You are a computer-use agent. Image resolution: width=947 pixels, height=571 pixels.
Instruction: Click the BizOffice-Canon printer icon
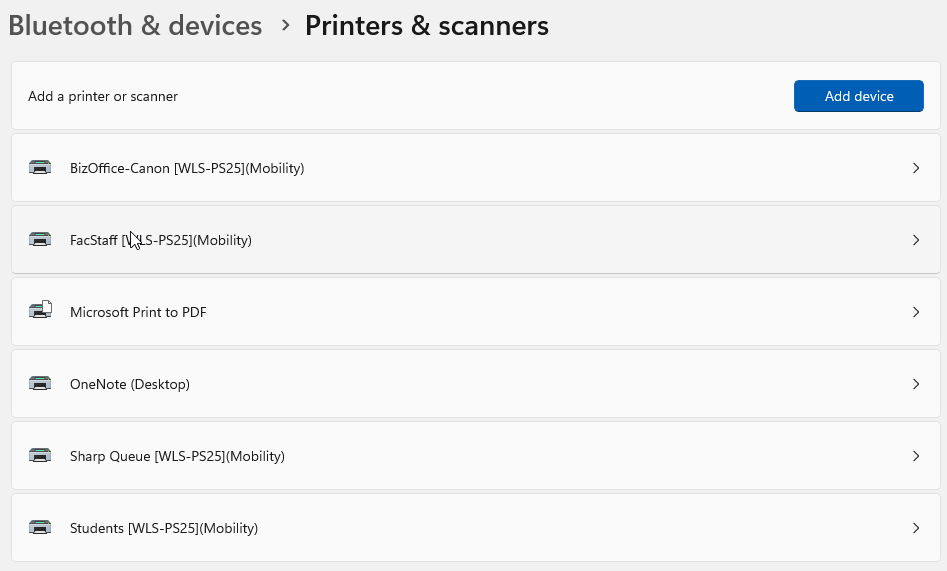[x=40, y=168]
